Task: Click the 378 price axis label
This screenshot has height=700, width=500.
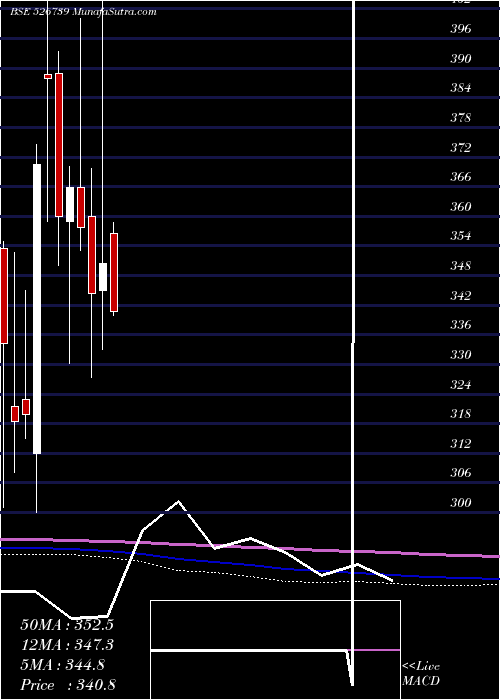Action: pyautogui.click(x=461, y=118)
